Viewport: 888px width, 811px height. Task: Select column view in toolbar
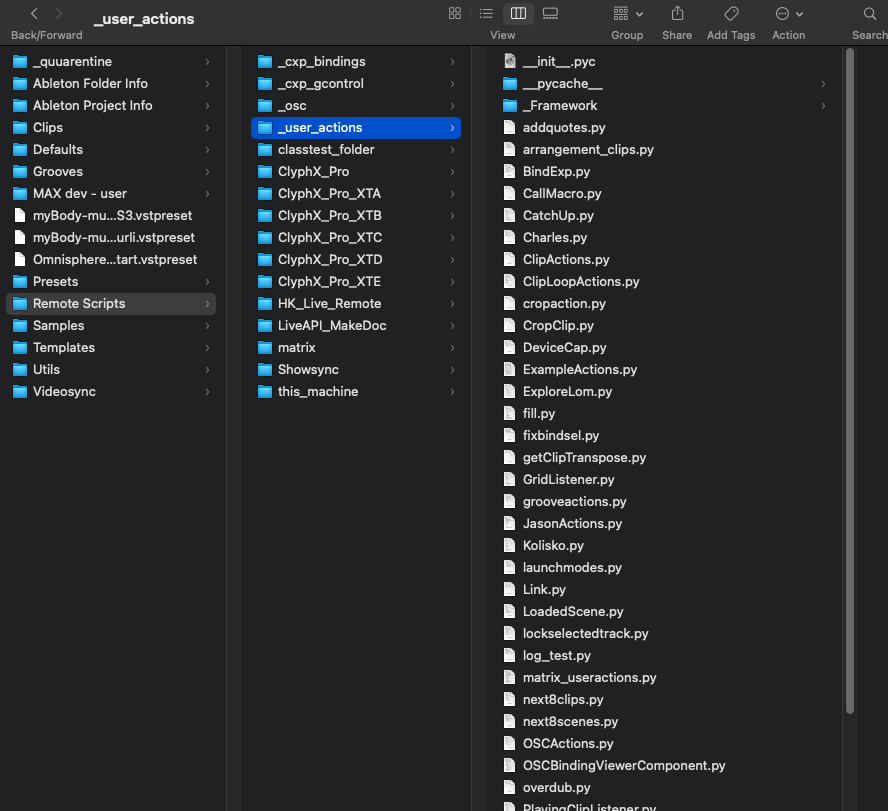518,13
